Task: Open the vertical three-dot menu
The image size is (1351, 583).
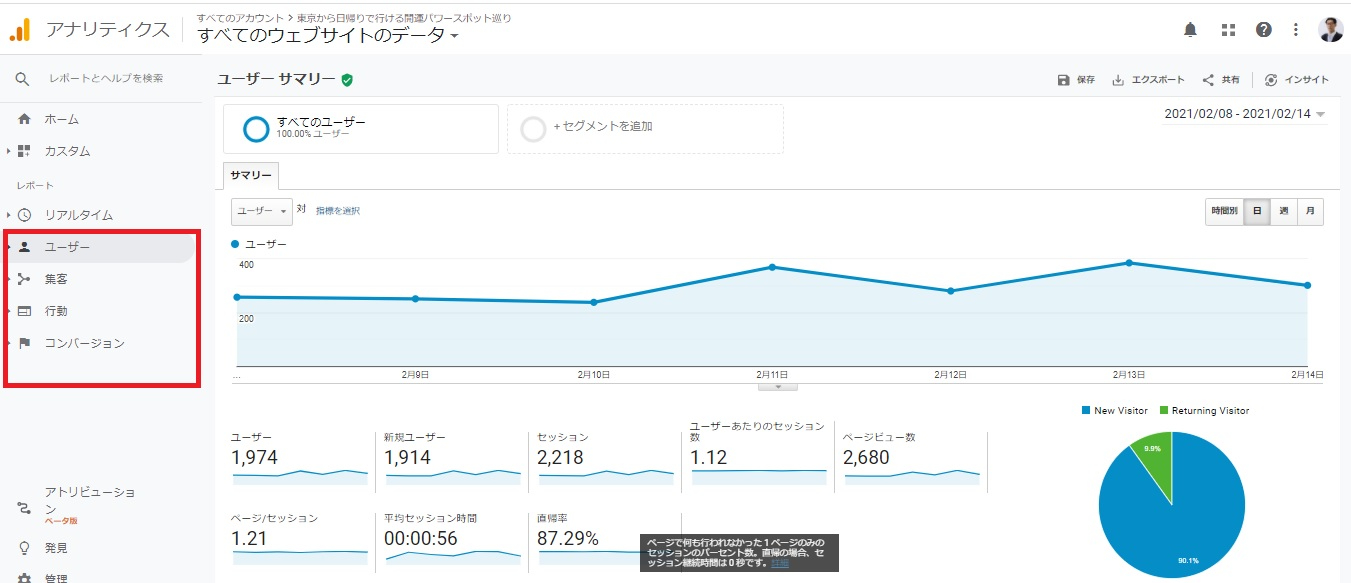Action: coord(1296,30)
